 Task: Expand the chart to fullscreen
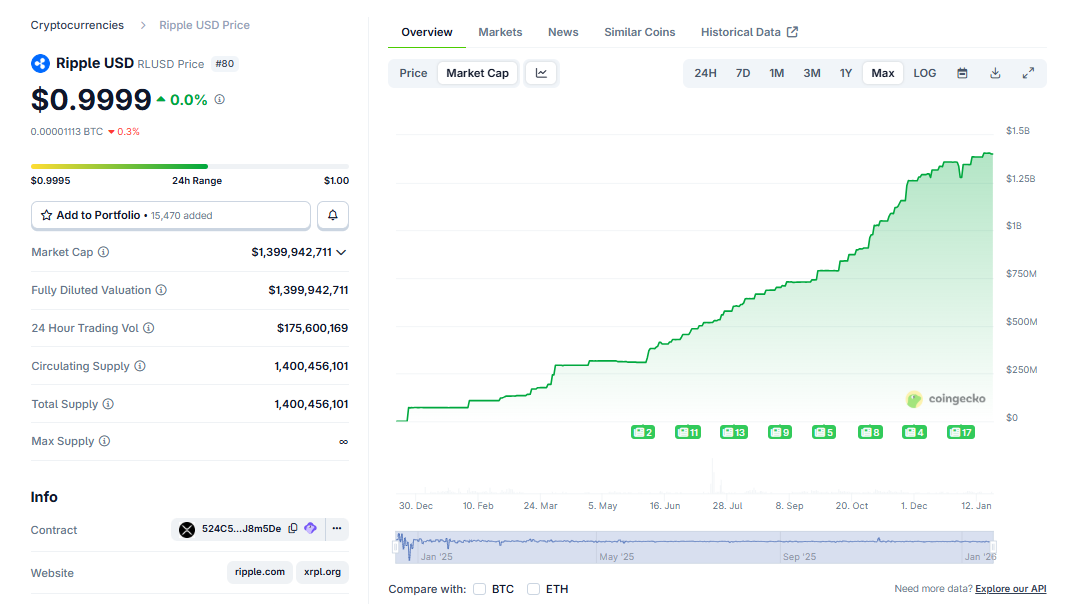tap(1028, 73)
